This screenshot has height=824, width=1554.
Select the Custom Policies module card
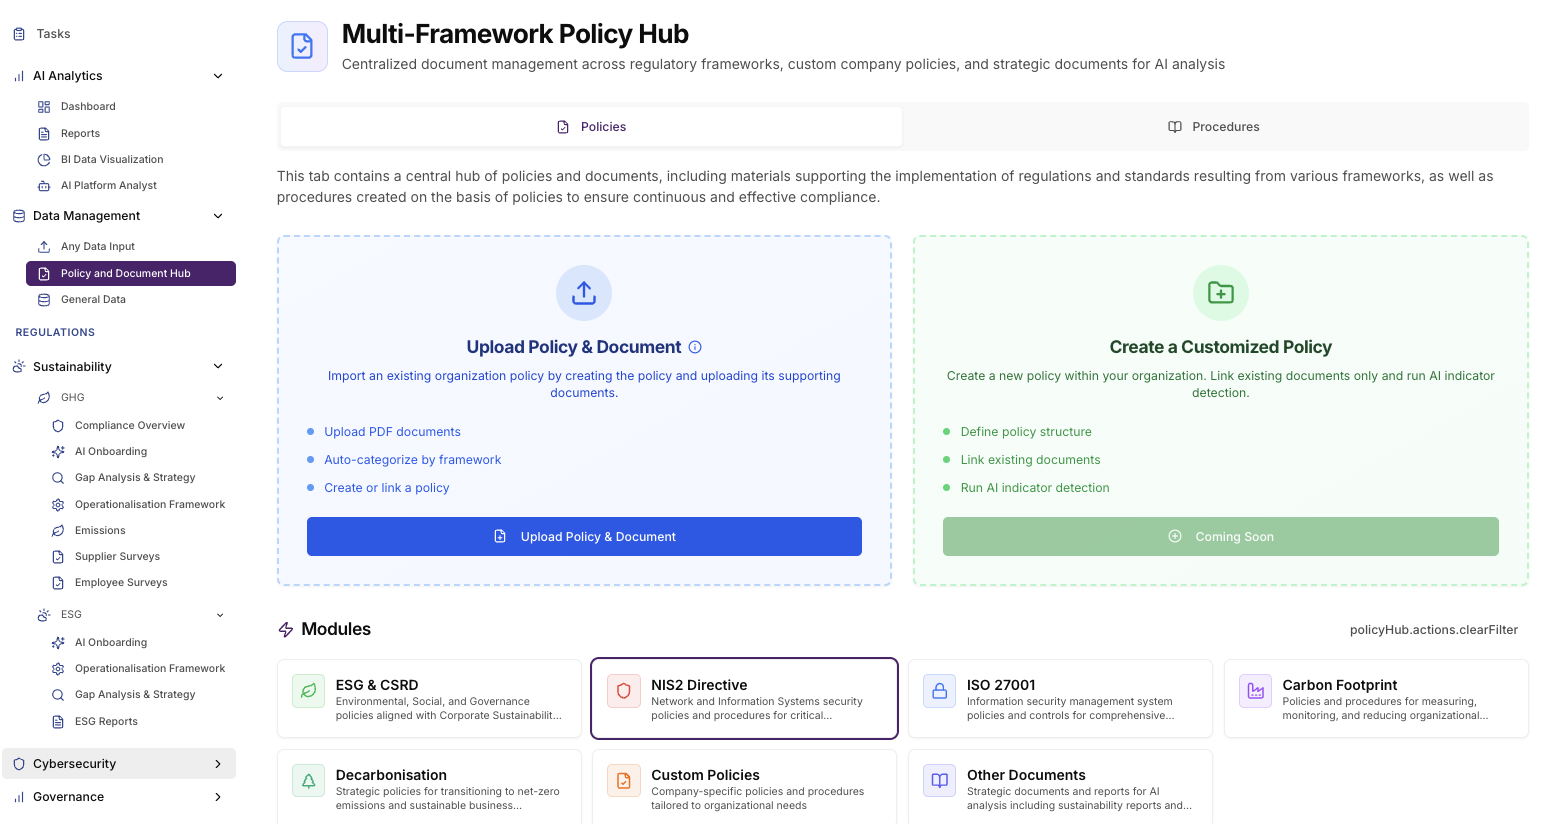point(744,788)
